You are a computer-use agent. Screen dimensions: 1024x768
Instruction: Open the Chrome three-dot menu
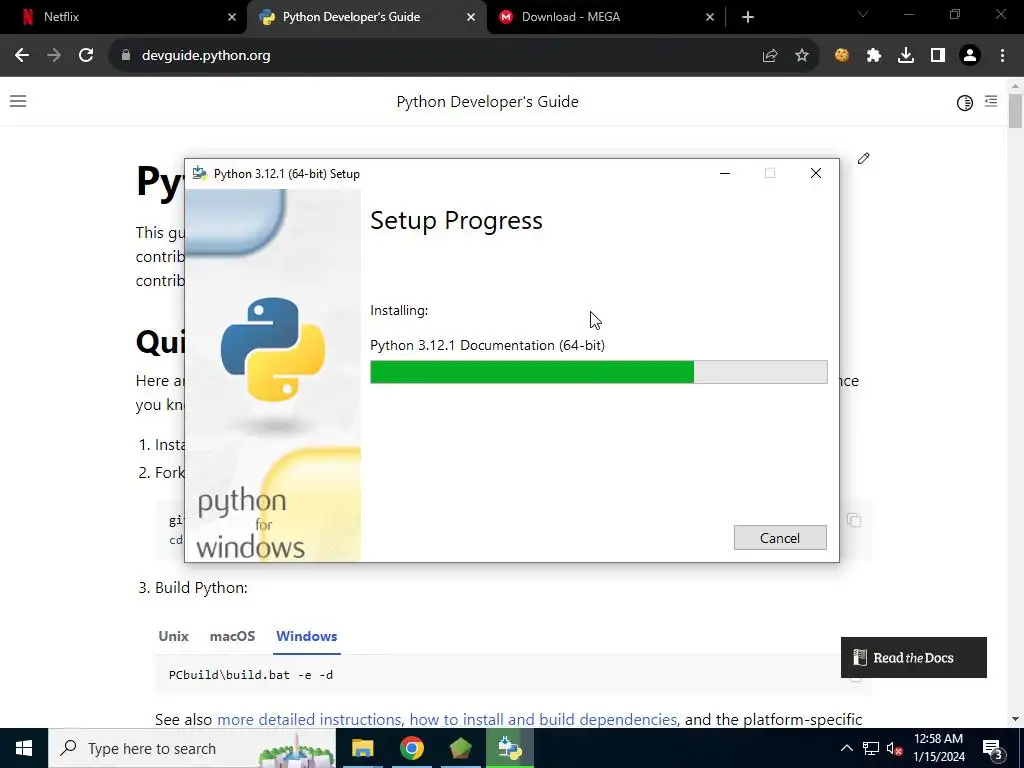[1002, 56]
